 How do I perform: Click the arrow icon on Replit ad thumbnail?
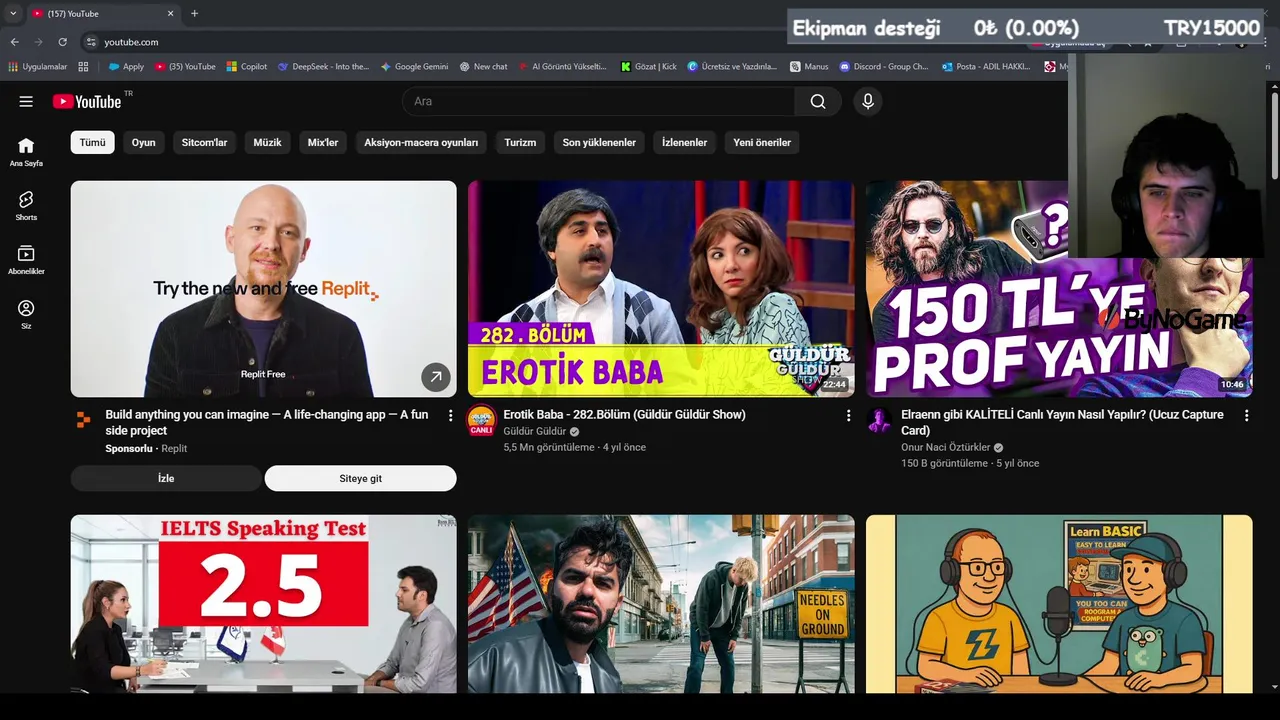pos(435,377)
